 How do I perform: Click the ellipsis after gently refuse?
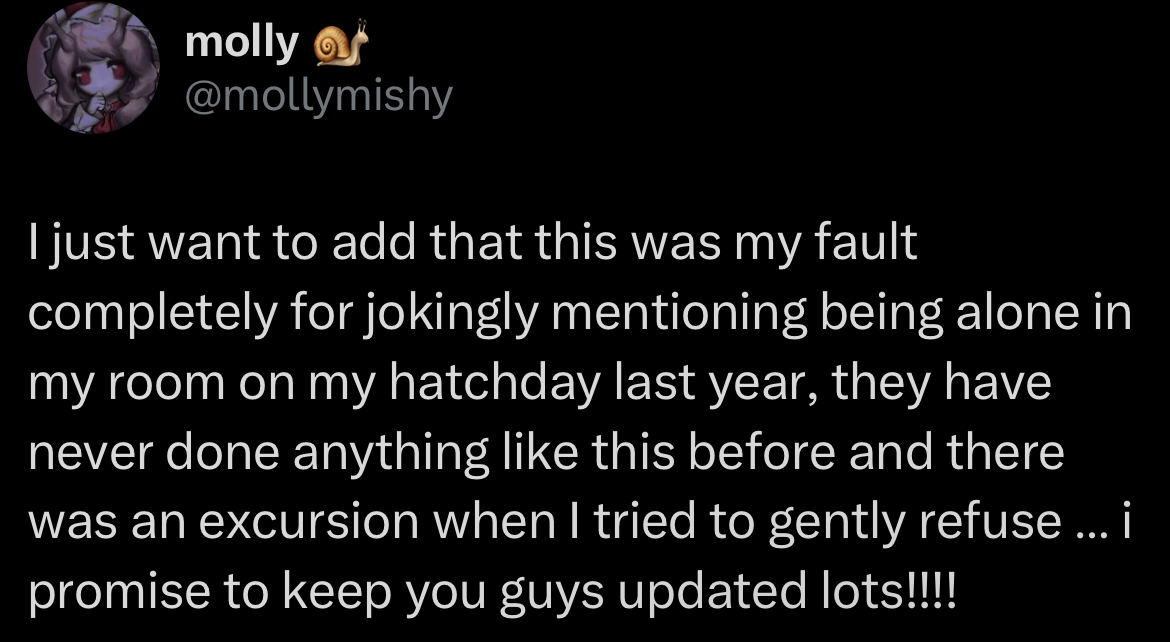pos(1085,523)
